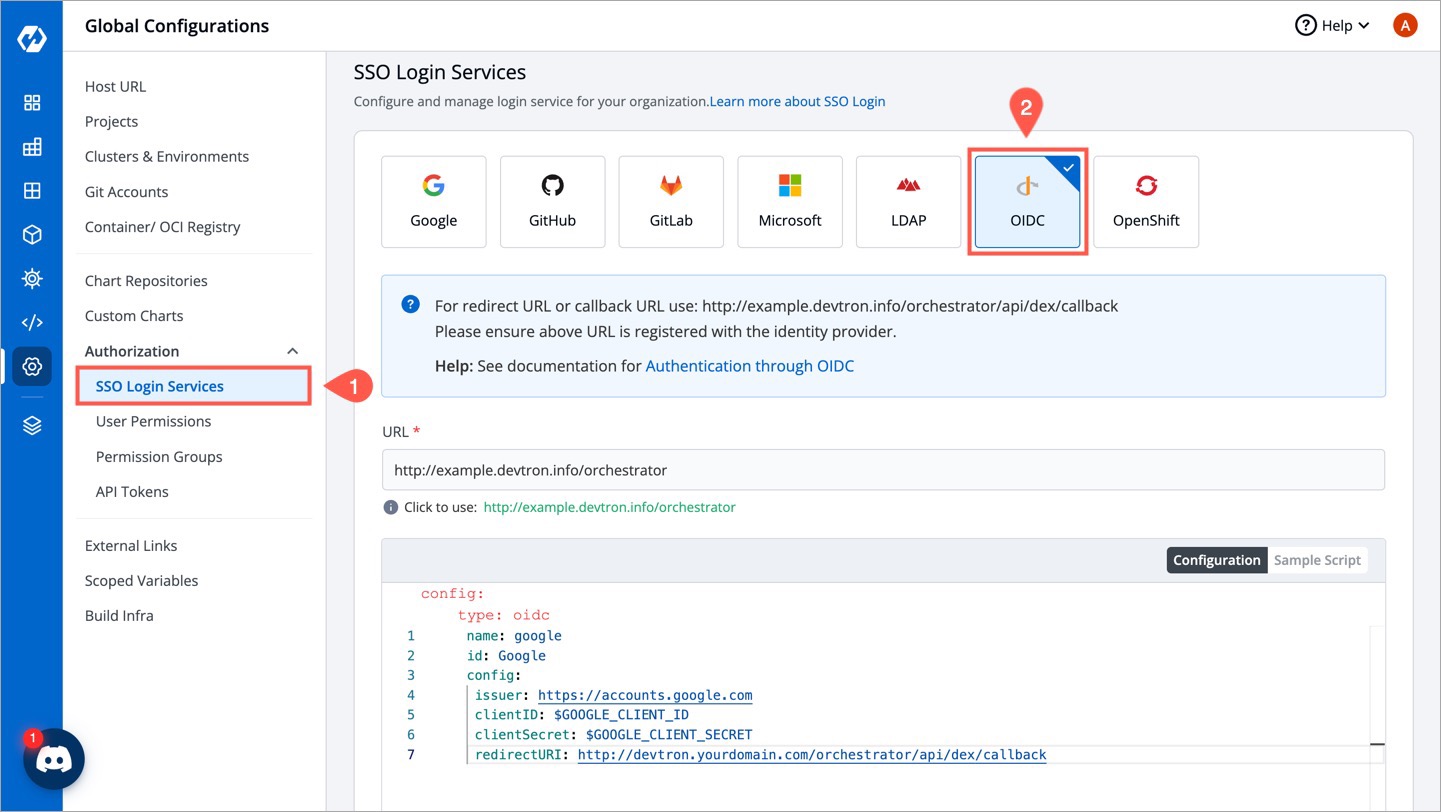The width and height of the screenshot is (1441, 812).
Task: Open the Discord chat widget
Action: coord(53,758)
